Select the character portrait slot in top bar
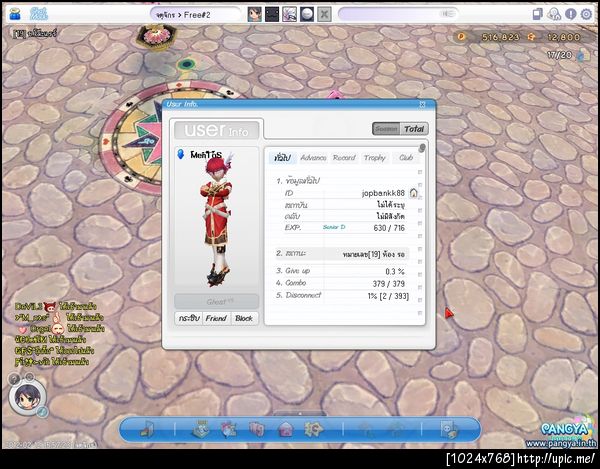 [x=254, y=15]
